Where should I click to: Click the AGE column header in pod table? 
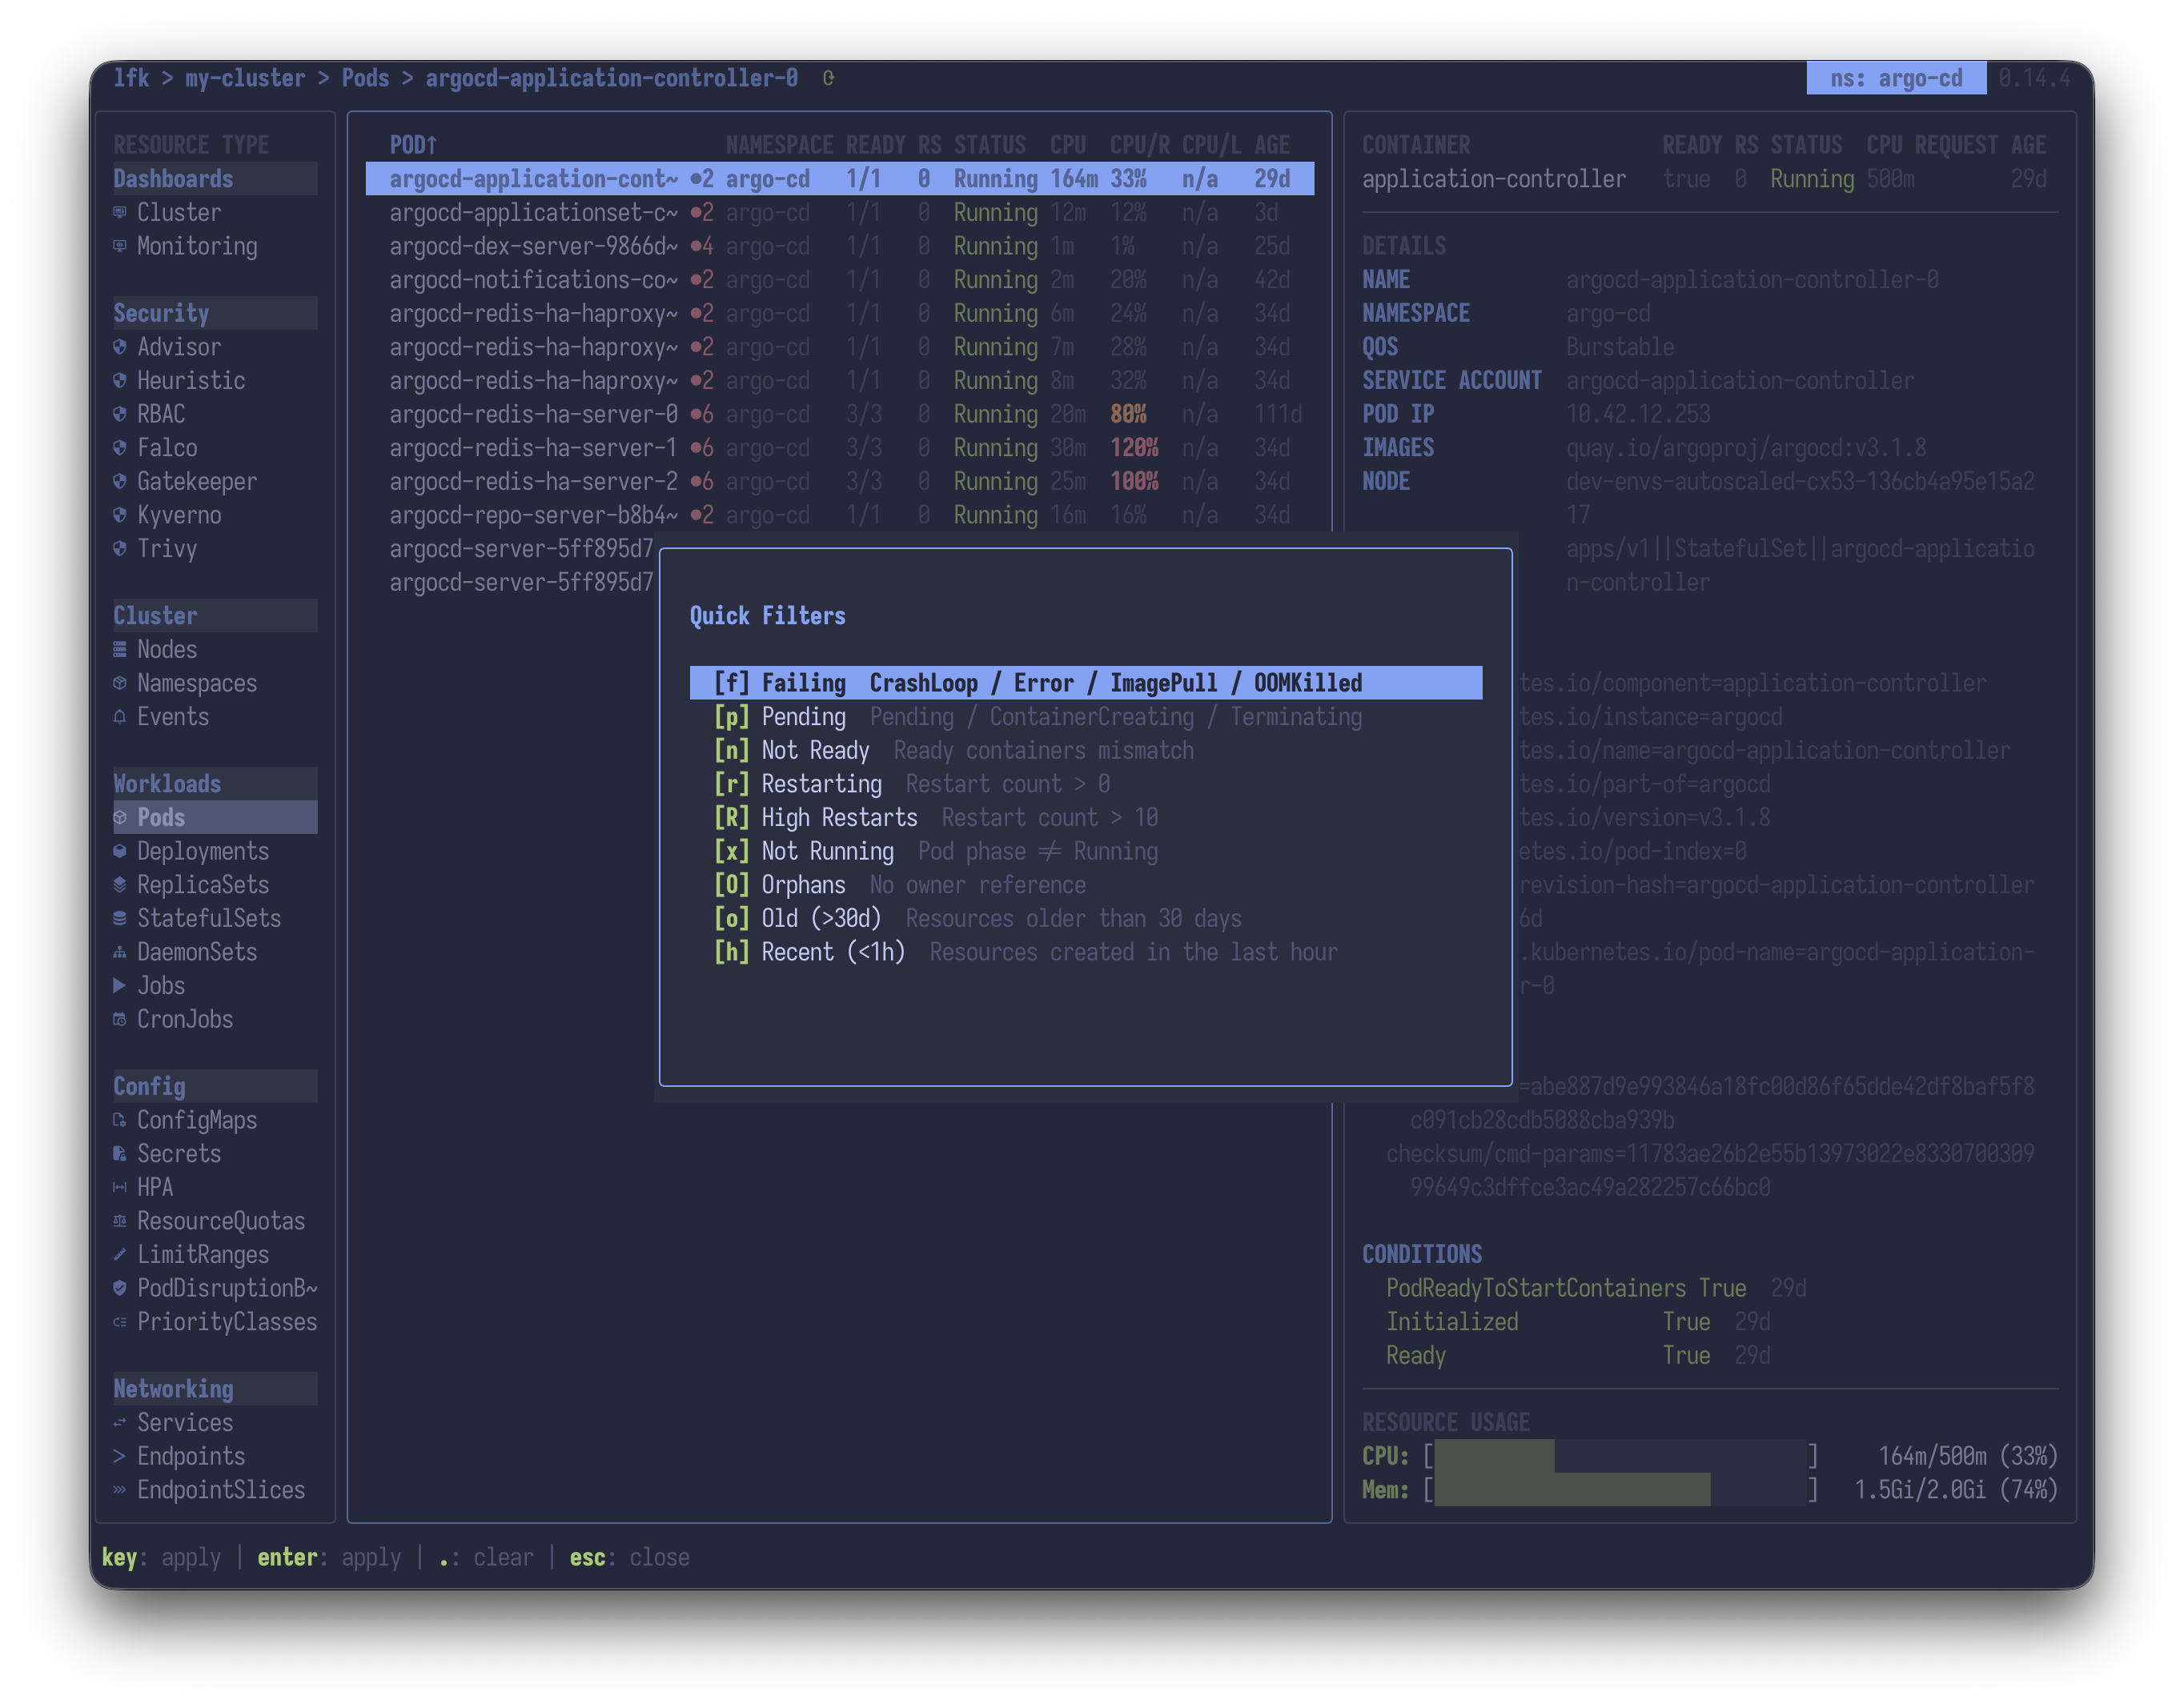pos(1272,145)
